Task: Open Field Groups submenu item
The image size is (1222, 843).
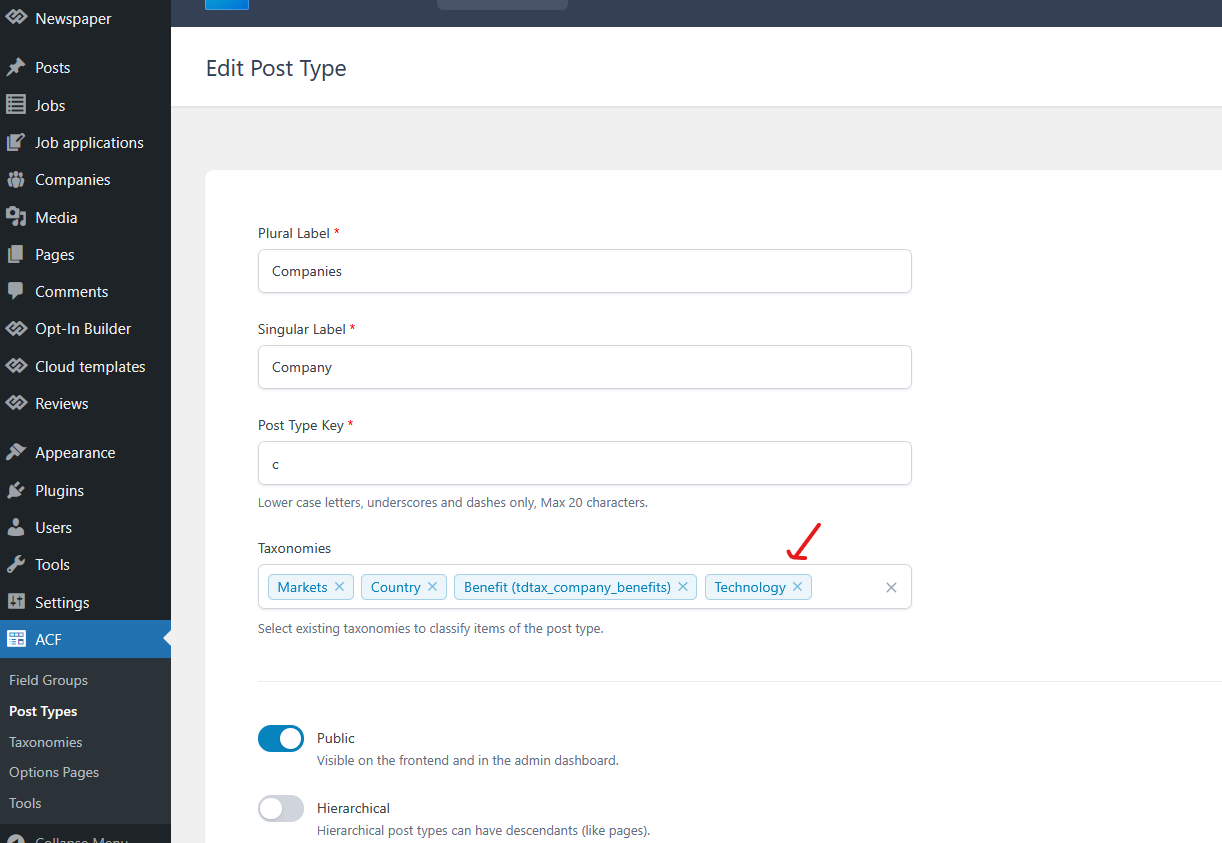Action: [48, 680]
